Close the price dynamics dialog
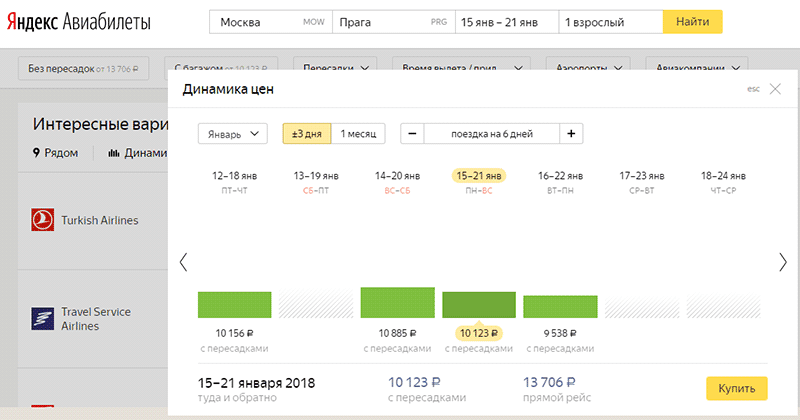The image size is (800, 420). tap(775, 89)
